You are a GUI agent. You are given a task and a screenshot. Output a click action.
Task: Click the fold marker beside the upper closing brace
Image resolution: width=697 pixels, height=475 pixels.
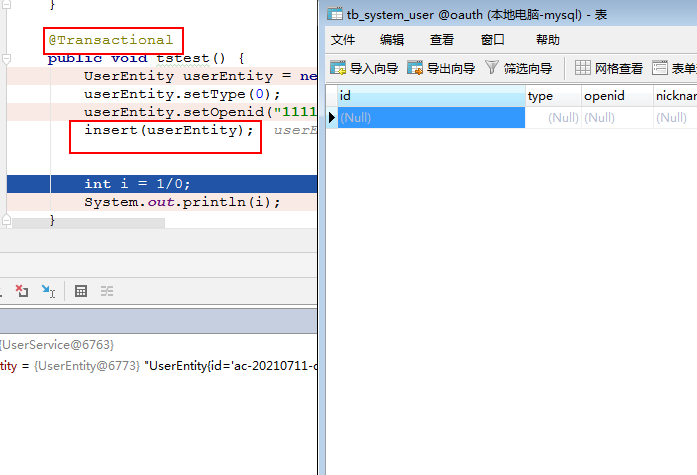coord(6,4)
